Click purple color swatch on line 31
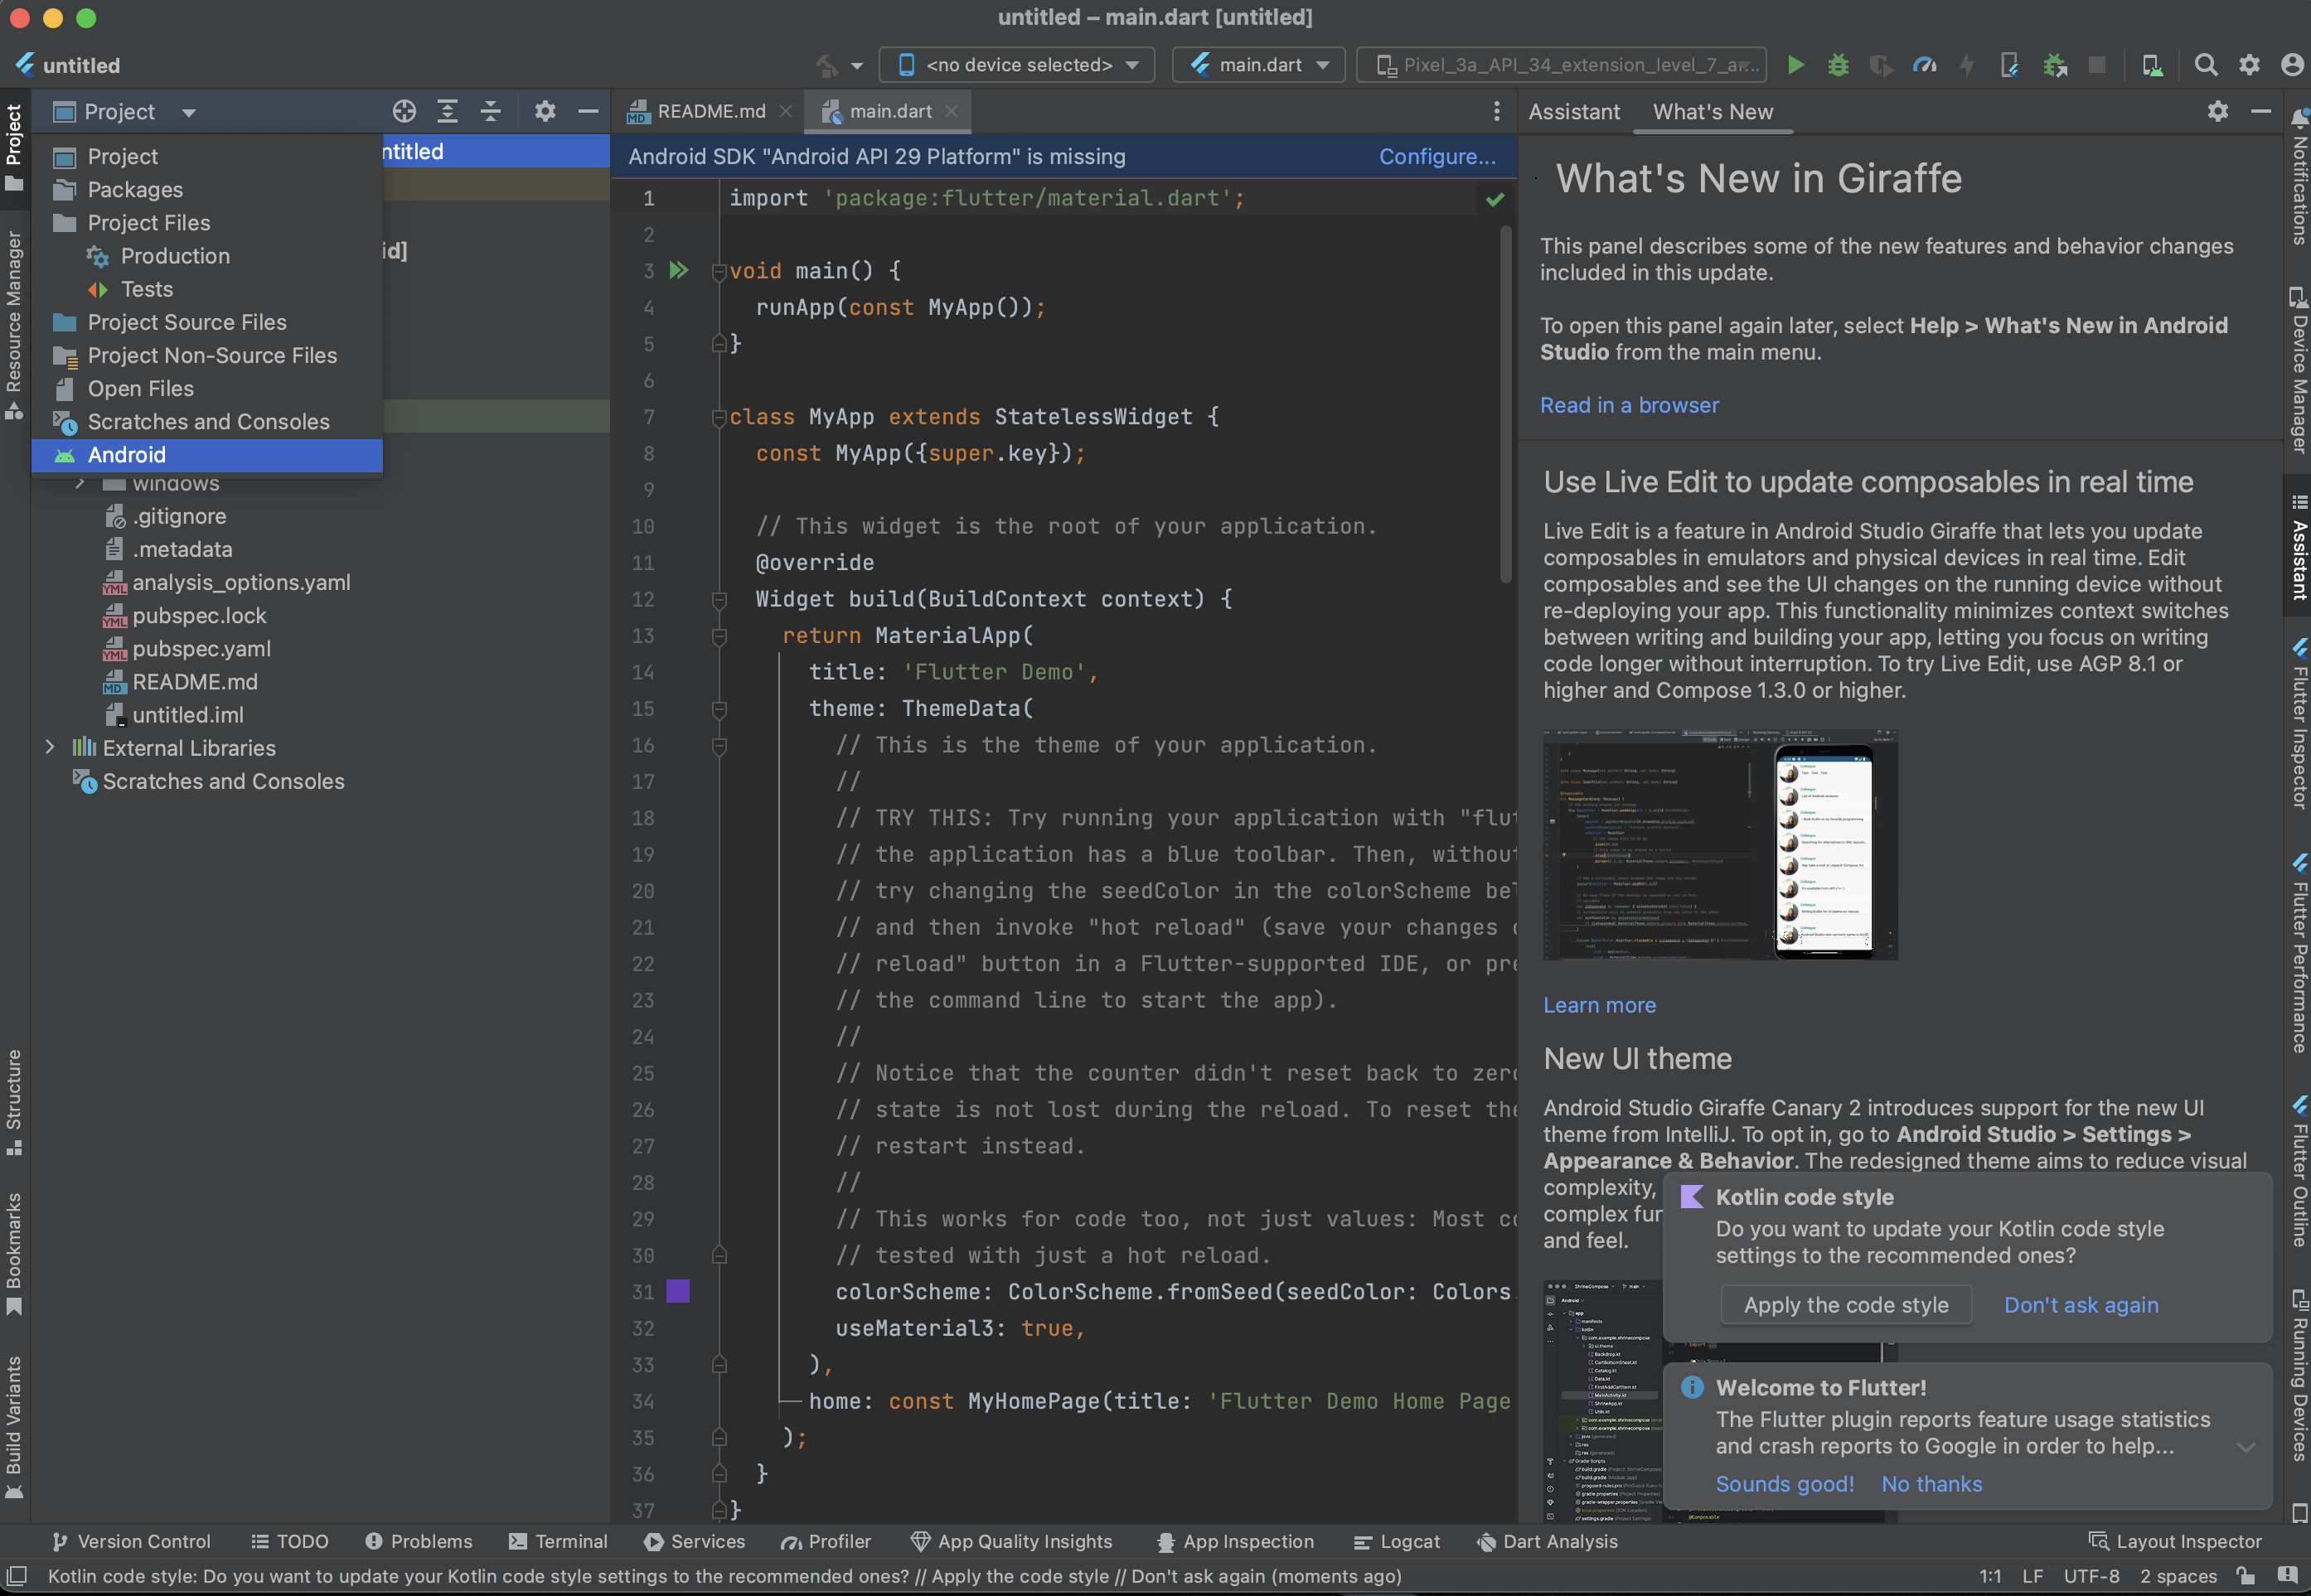This screenshot has width=2311, height=1596. [x=678, y=1291]
